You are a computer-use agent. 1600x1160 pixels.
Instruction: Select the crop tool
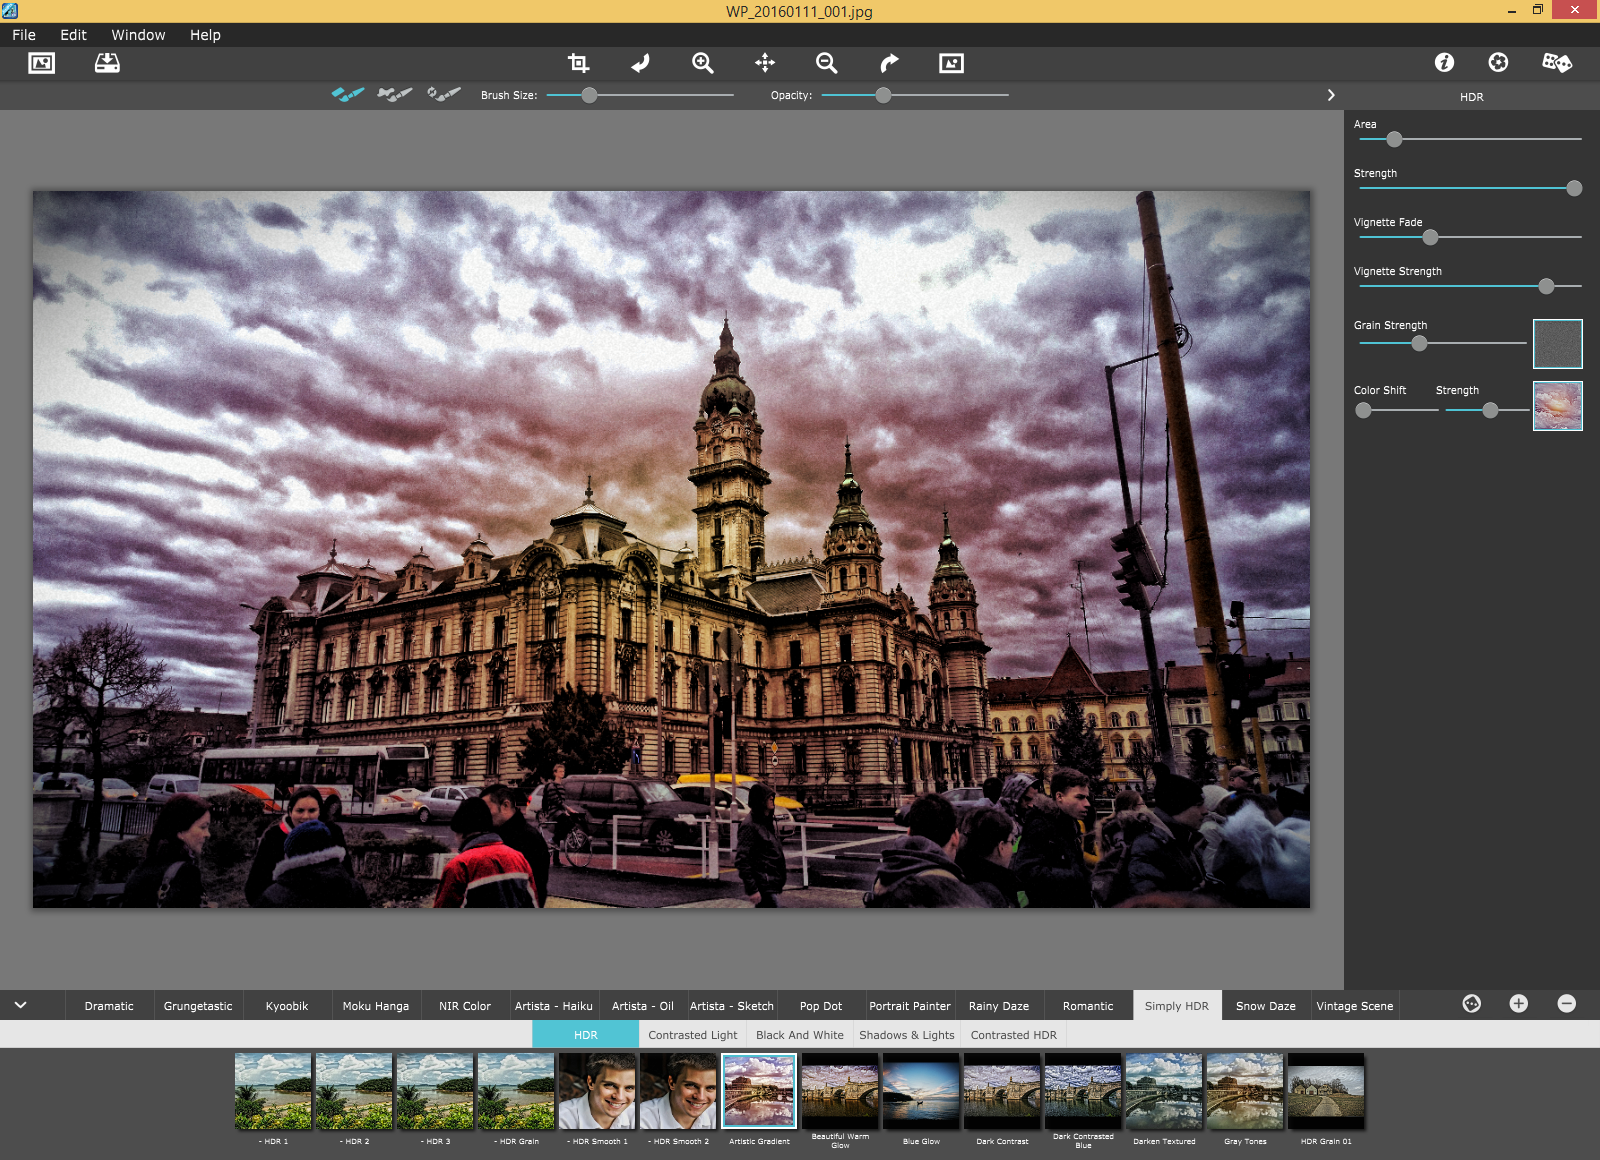[x=578, y=63]
